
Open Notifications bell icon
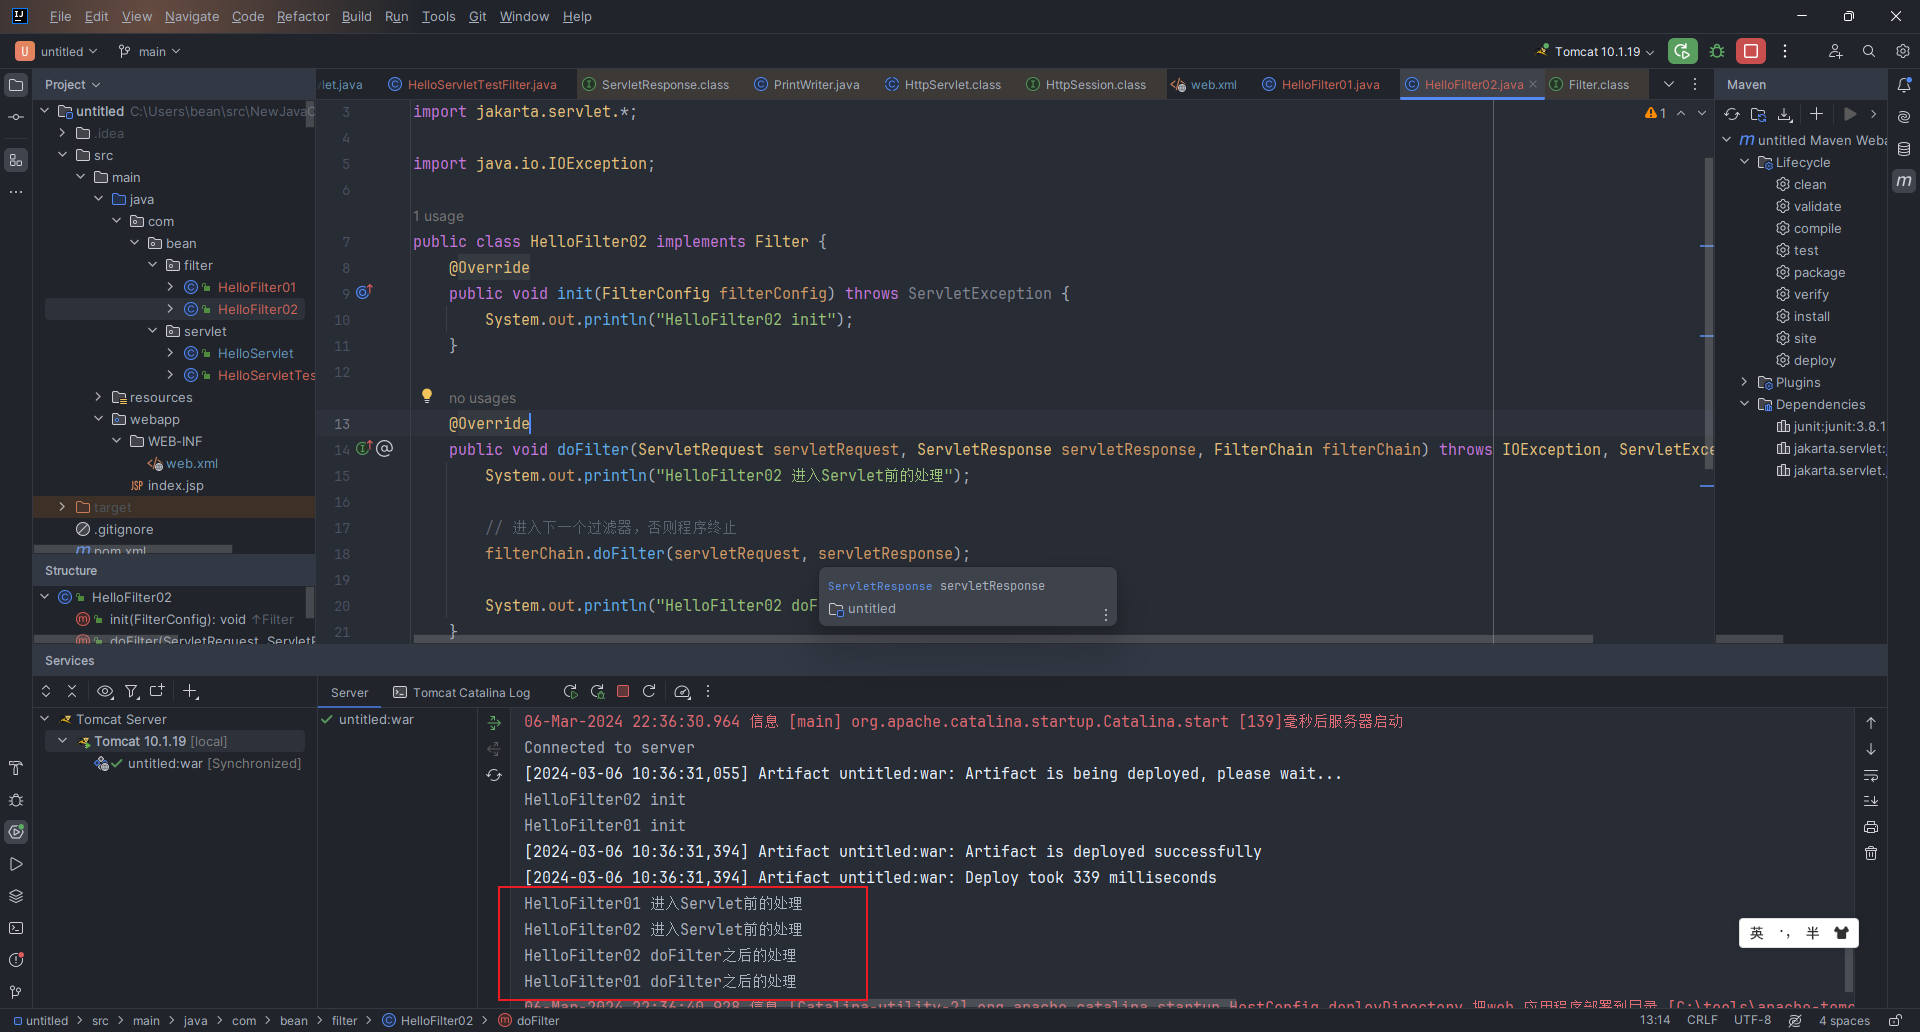1904,85
